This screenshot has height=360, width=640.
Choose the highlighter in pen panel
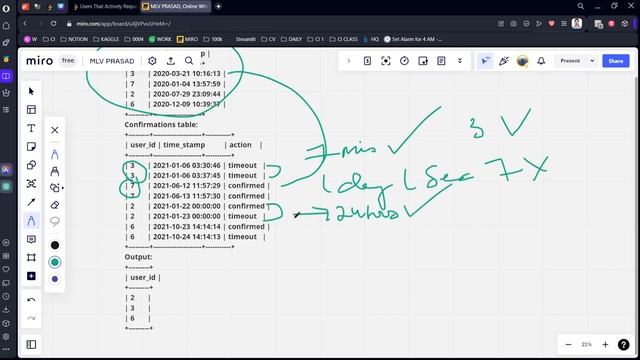pyautogui.click(x=55, y=171)
